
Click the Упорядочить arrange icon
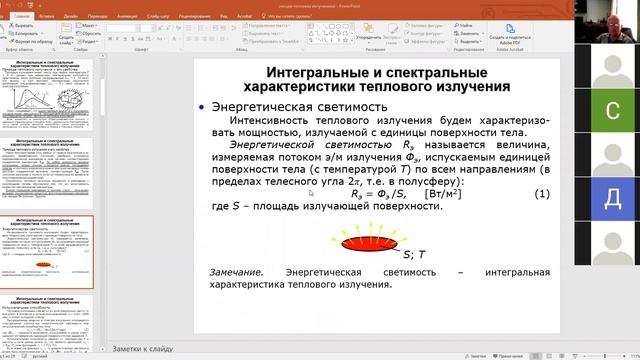click(369, 28)
